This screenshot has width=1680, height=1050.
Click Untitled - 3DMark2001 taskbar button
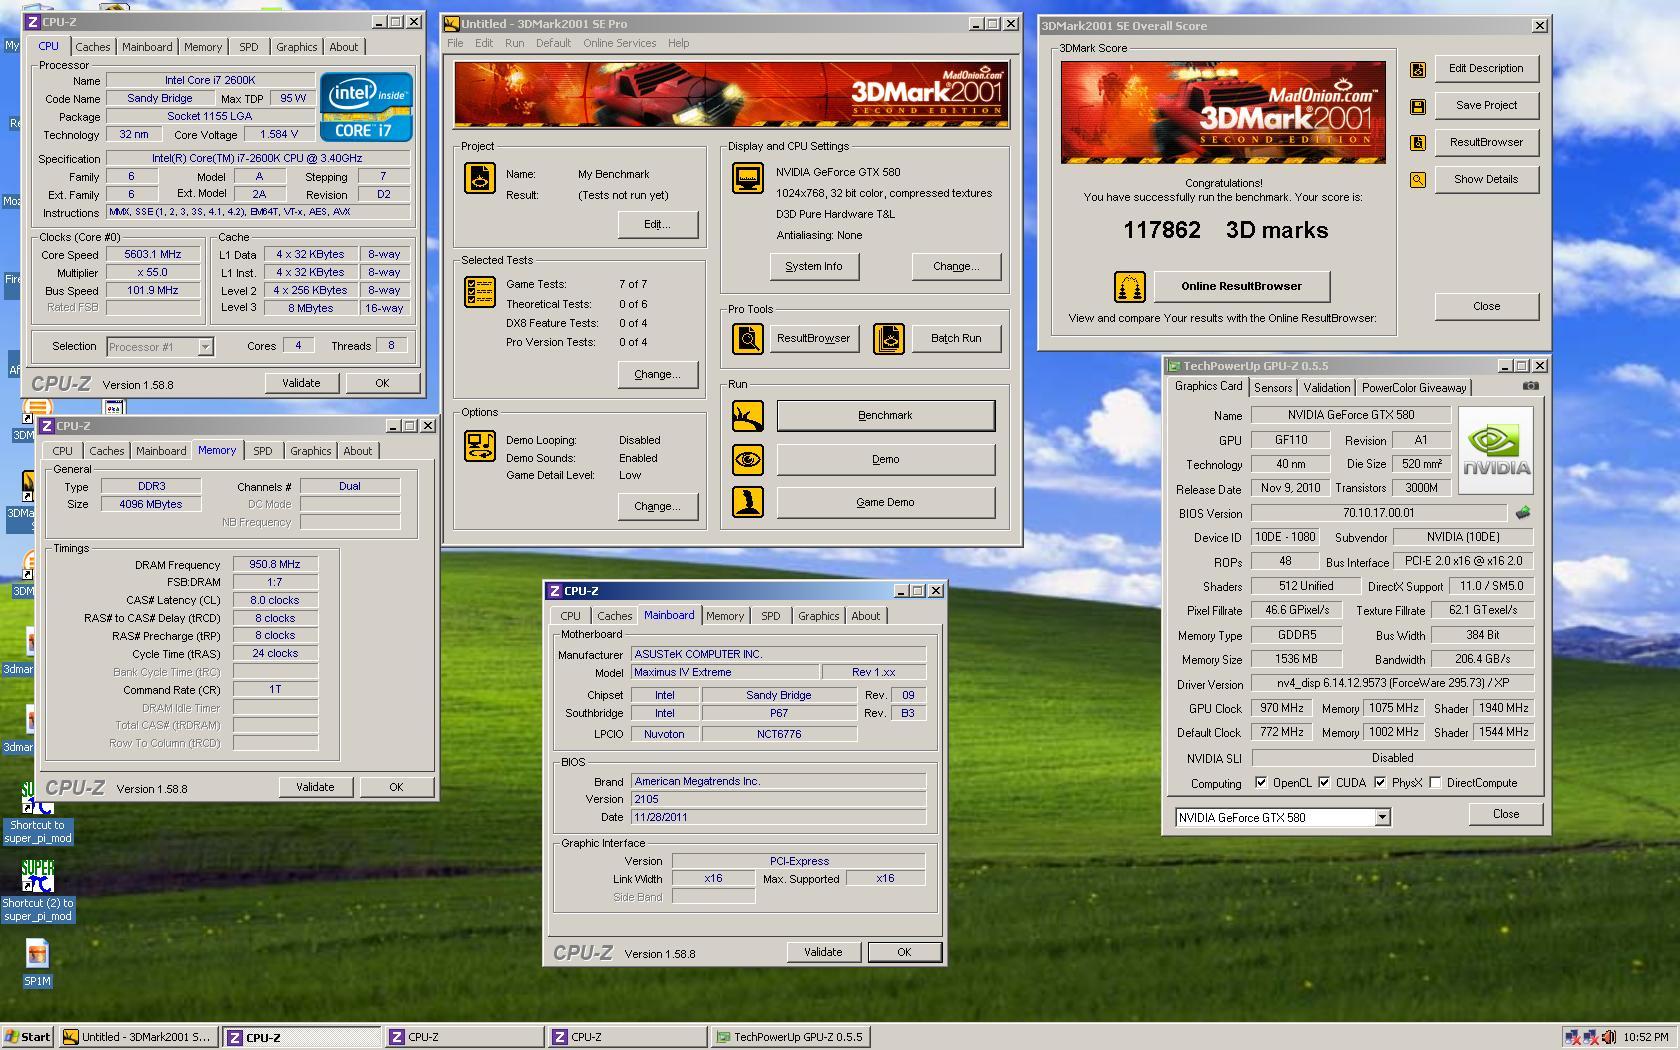pos(138,1037)
